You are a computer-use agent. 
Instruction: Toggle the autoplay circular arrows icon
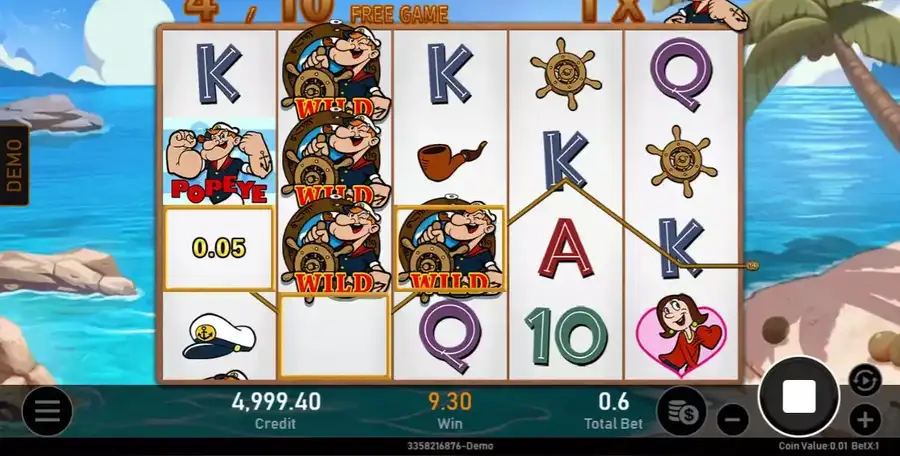865,380
